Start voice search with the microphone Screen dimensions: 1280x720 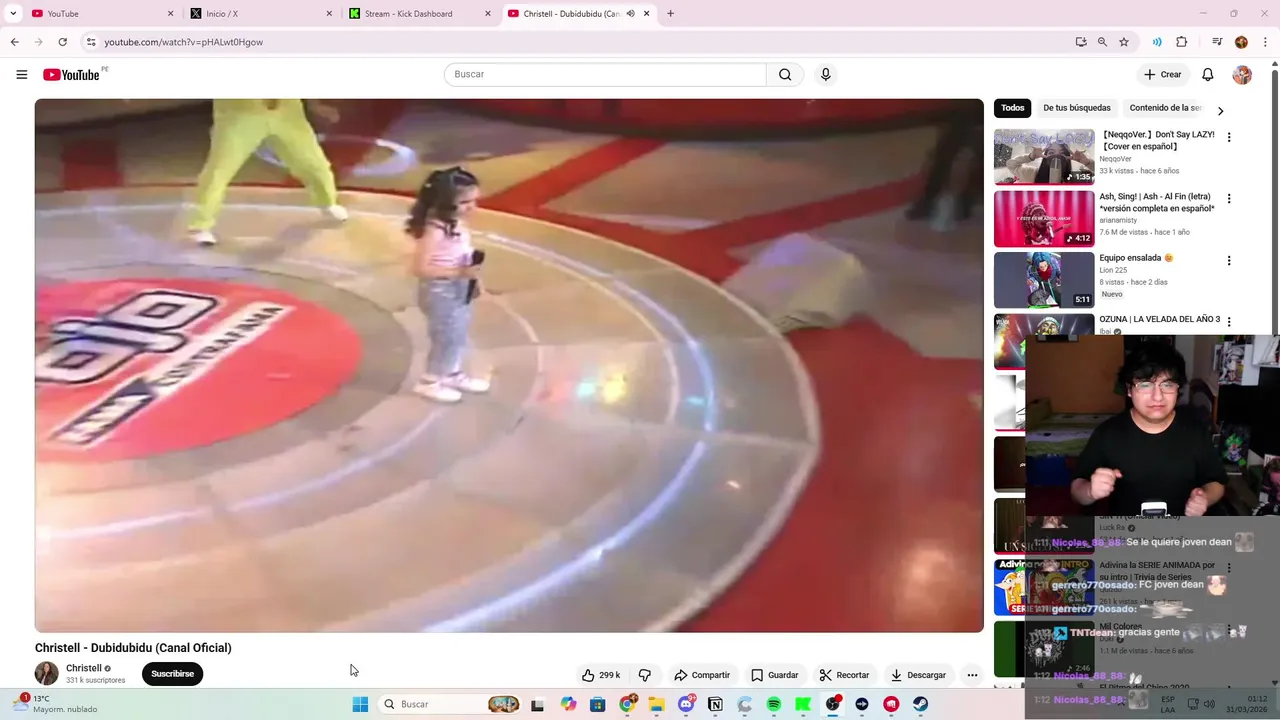tap(825, 74)
